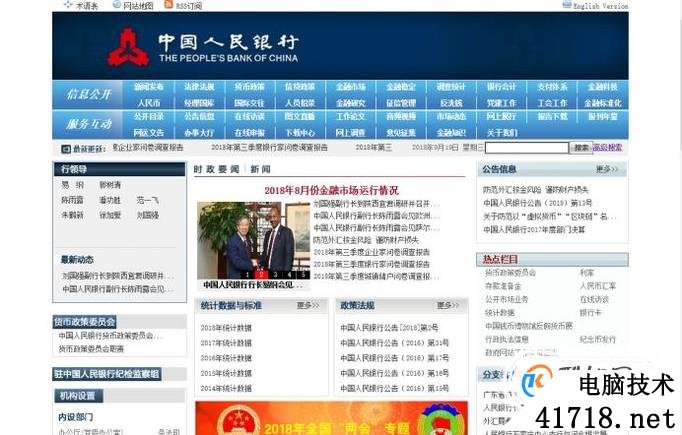Open the 金融市场 navigation item
The height and width of the screenshot is (435, 682).
click(351, 87)
